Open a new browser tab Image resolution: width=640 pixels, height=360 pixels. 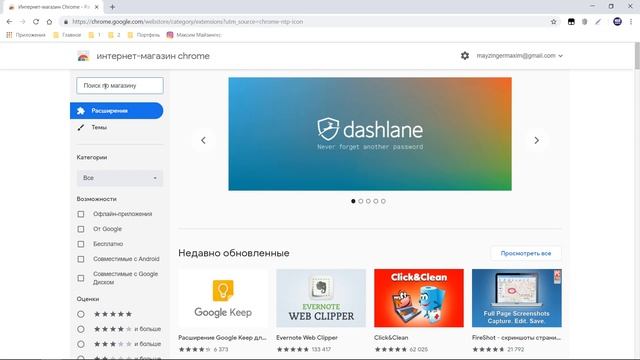coord(112,7)
